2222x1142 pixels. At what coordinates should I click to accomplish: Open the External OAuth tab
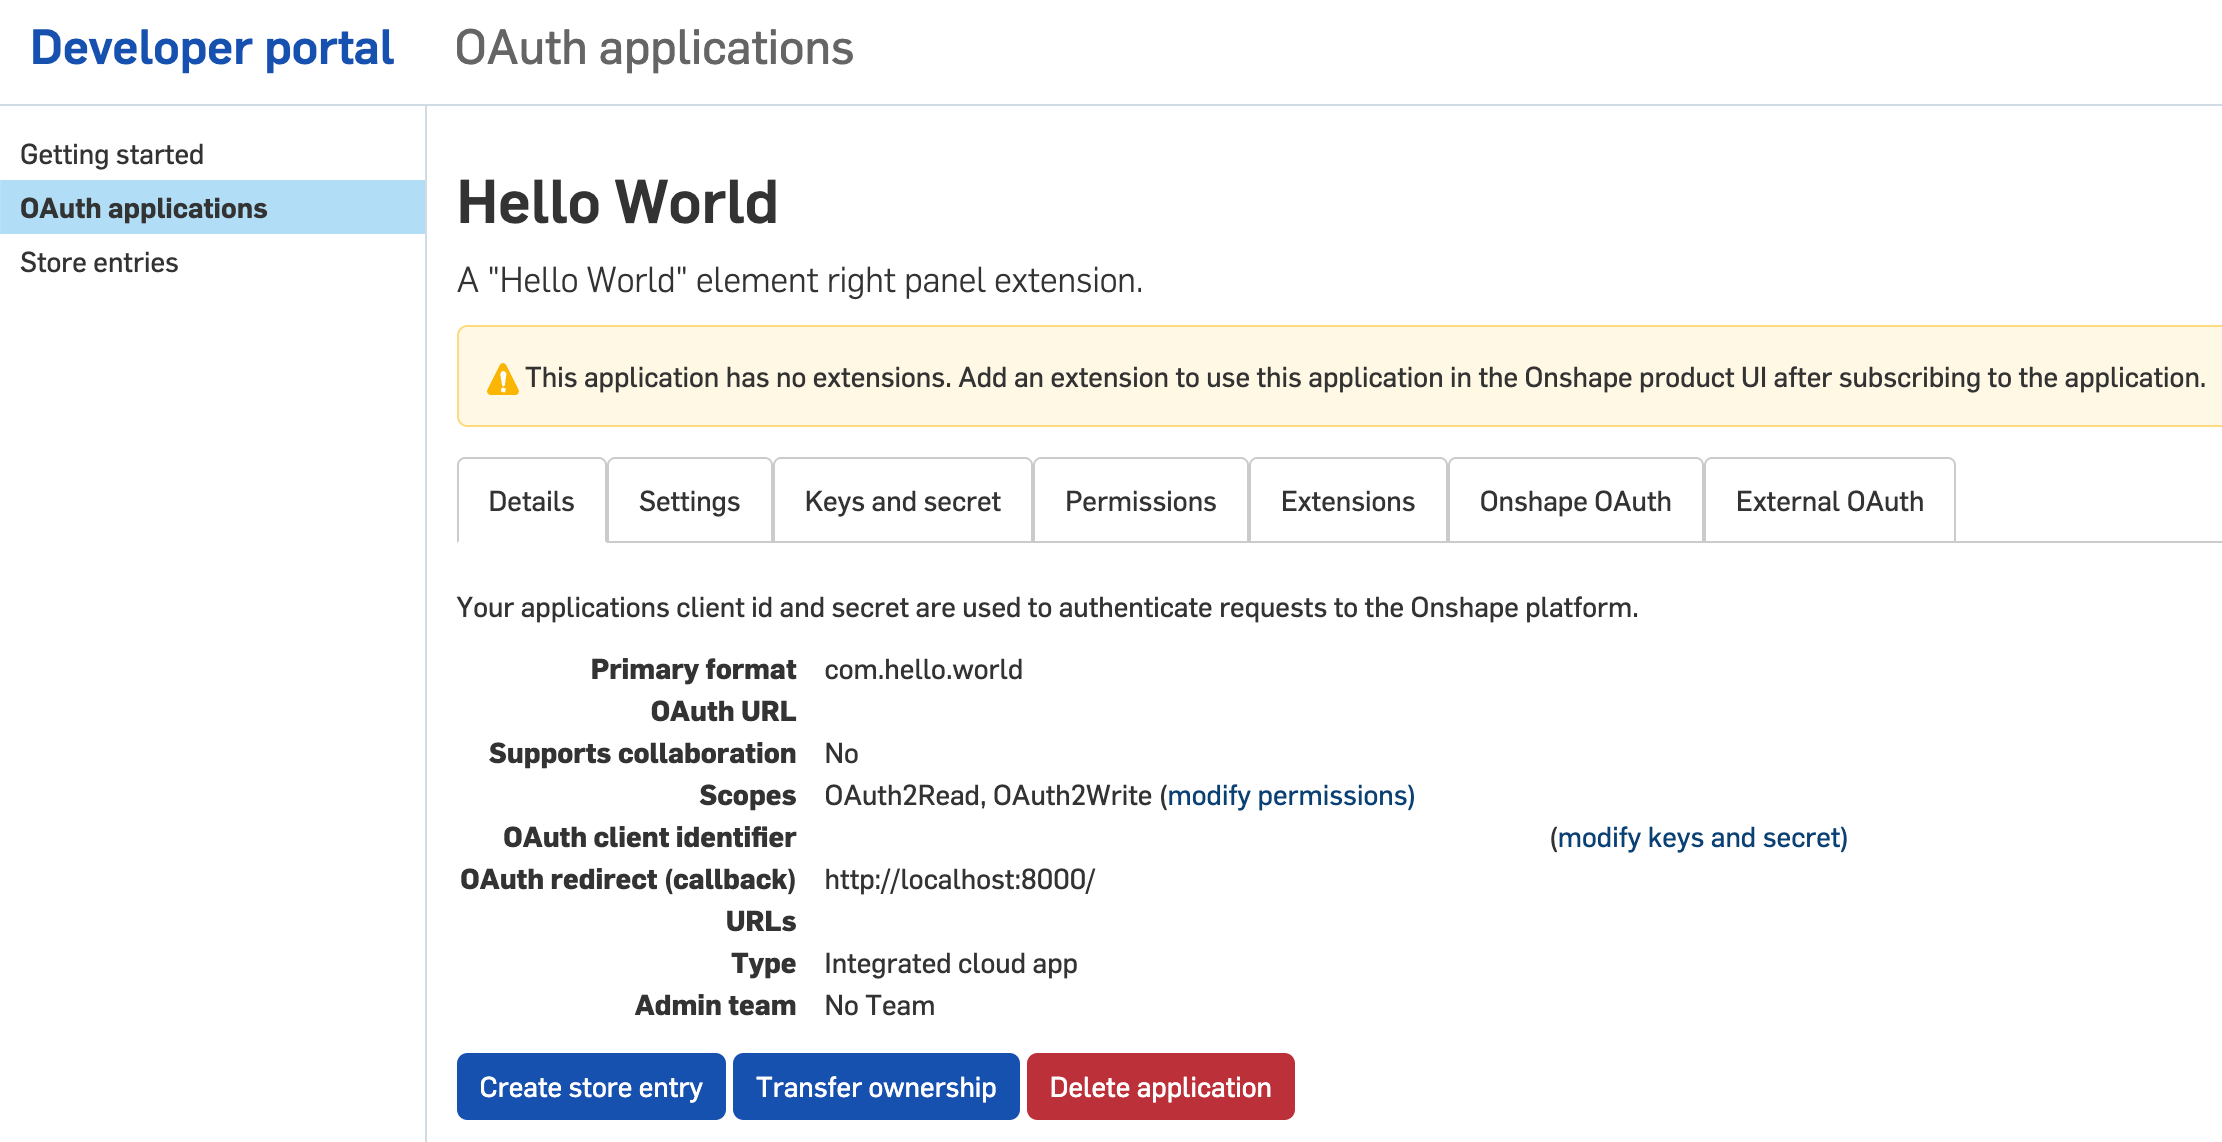[x=1829, y=501]
